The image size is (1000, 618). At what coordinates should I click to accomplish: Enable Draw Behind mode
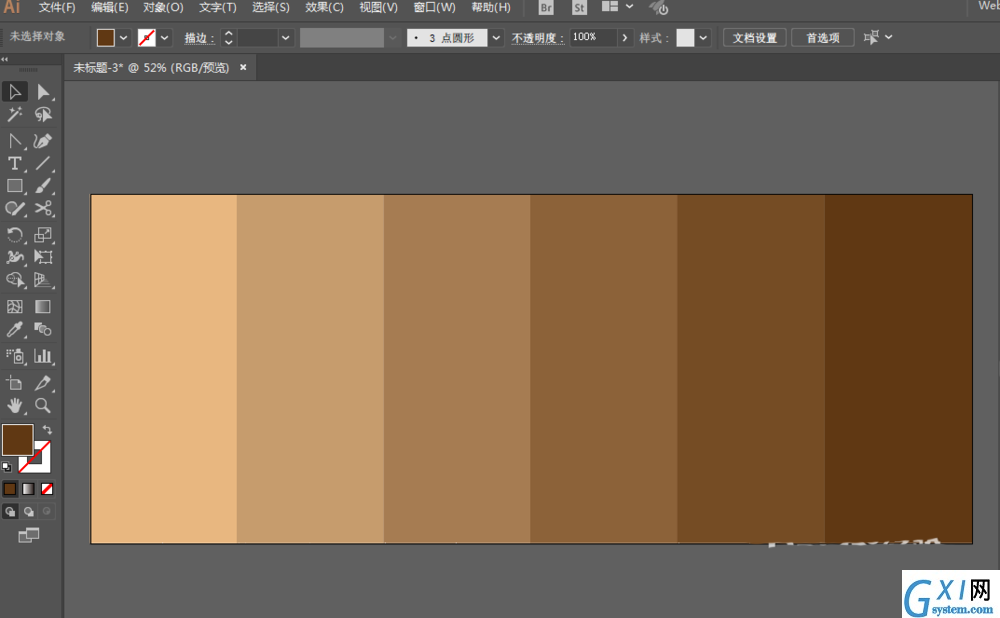[29, 511]
